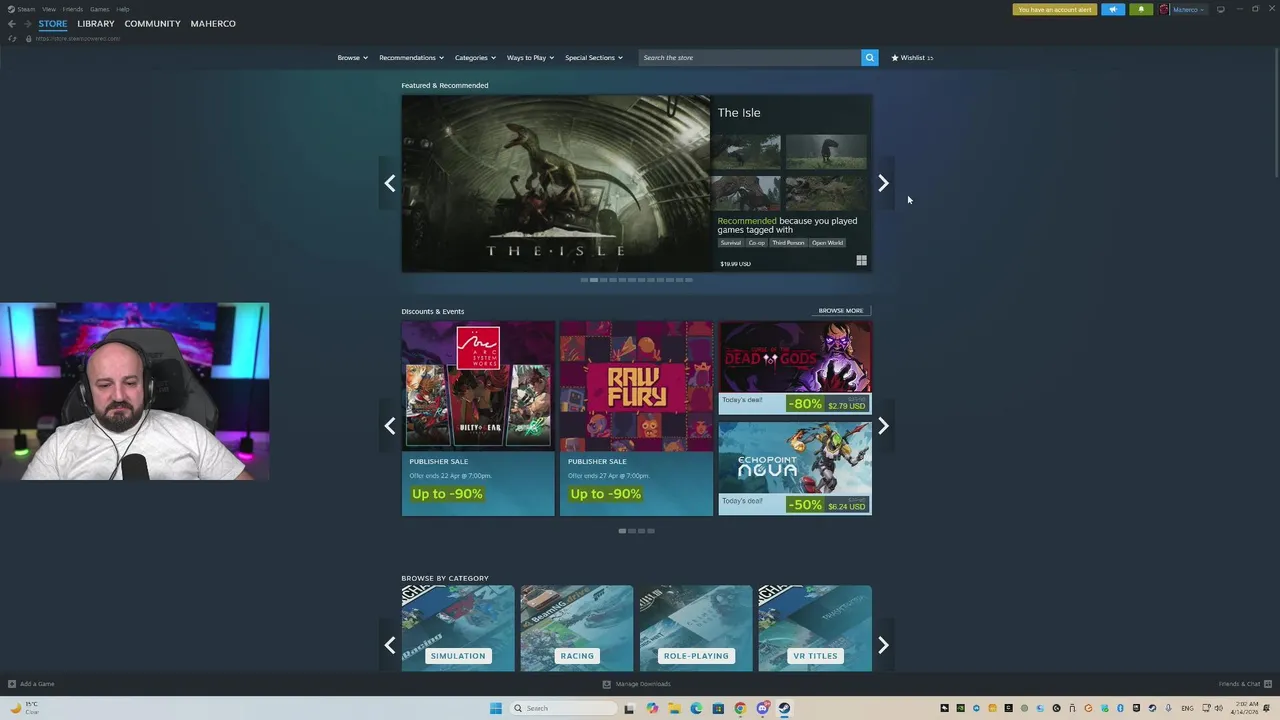1280x720 pixels.
Task: Reload the store page with refresh icon
Action: click(12, 38)
